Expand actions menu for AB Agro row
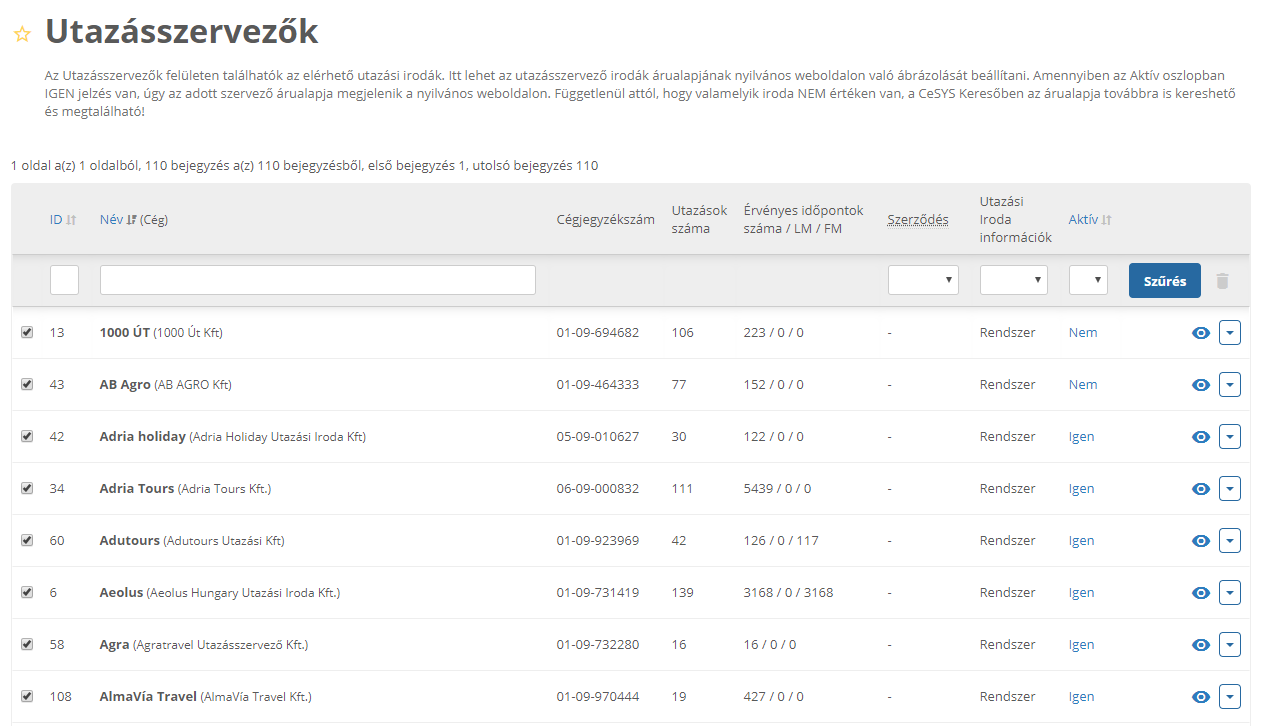Image resolution: width=1262 pixels, height=726 pixels. pyautogui.click(x=1230, y=385)
